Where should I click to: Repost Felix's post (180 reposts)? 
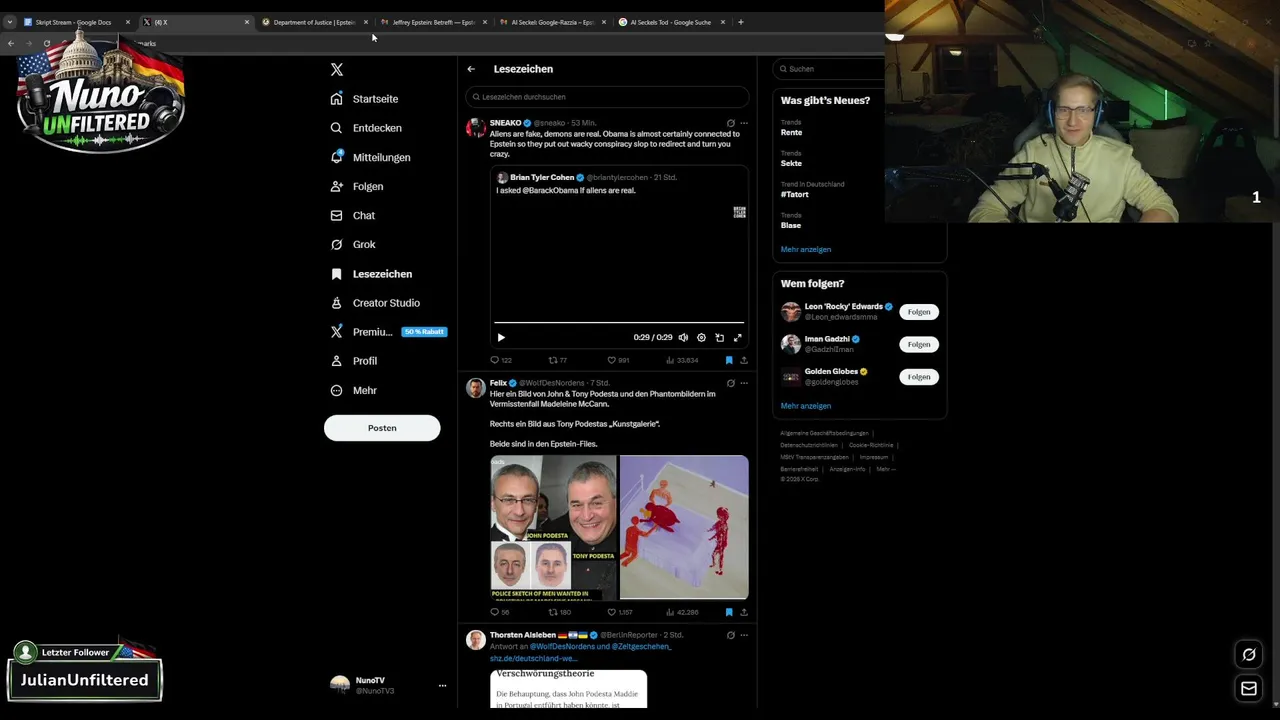(559, 612)
